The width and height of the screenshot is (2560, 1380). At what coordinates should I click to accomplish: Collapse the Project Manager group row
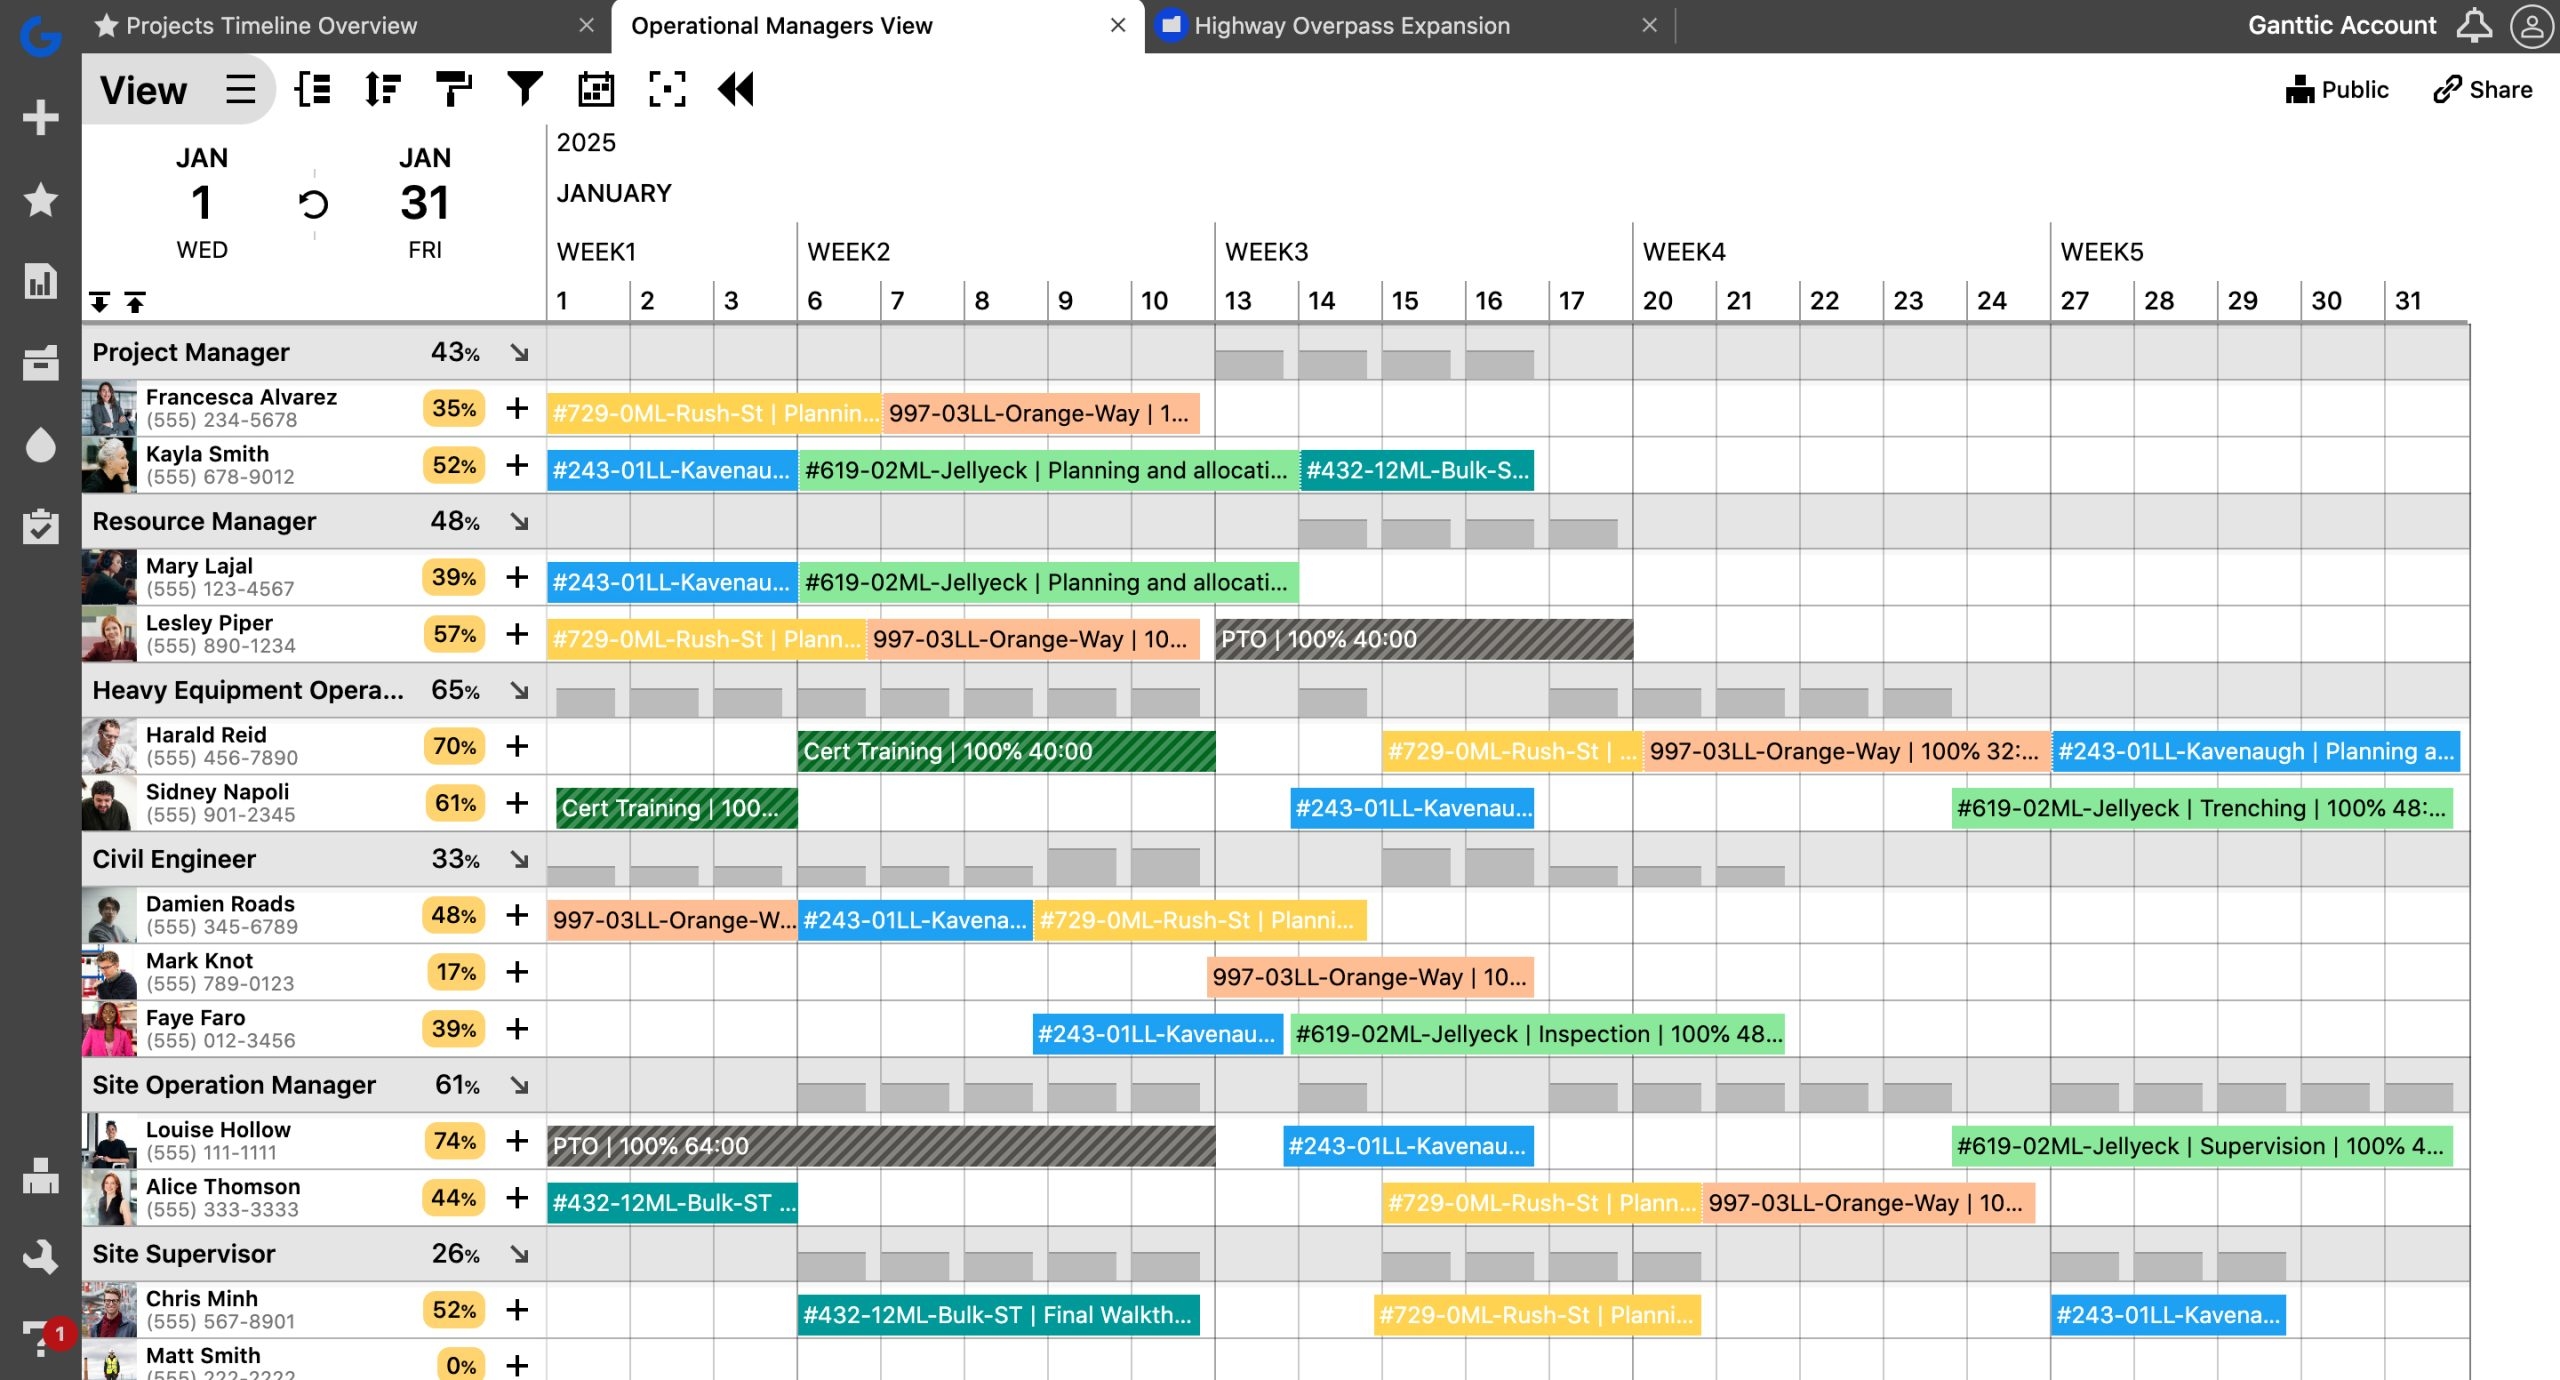[518, 351]
